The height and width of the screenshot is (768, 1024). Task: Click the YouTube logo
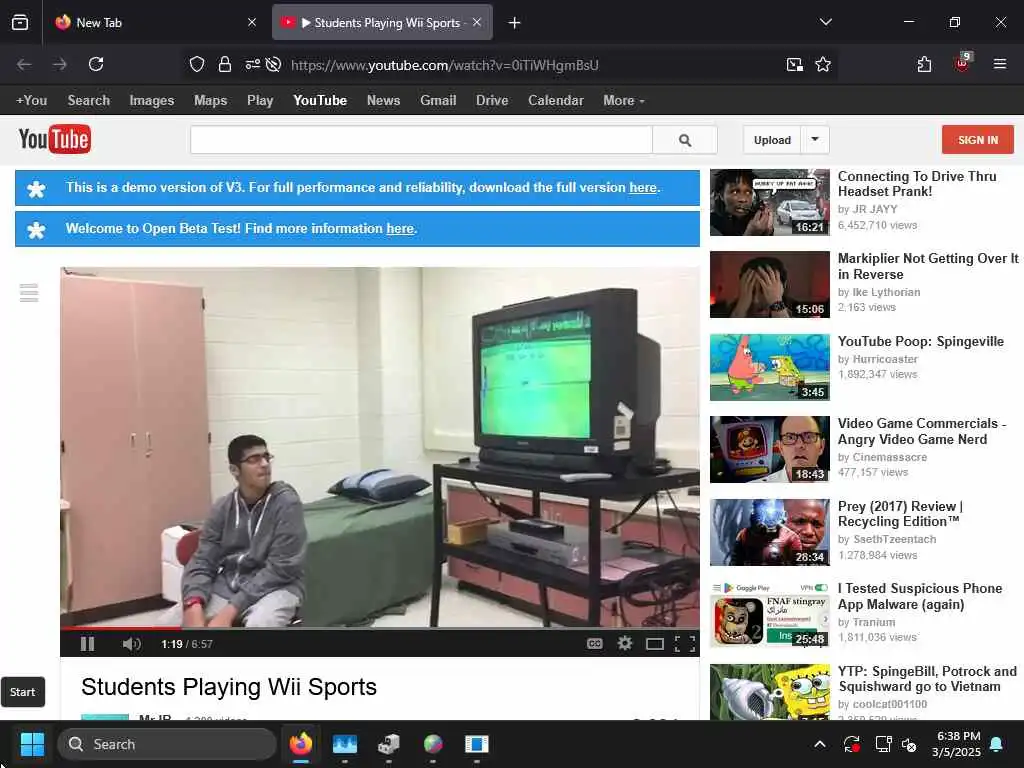(x=55, y=139)
